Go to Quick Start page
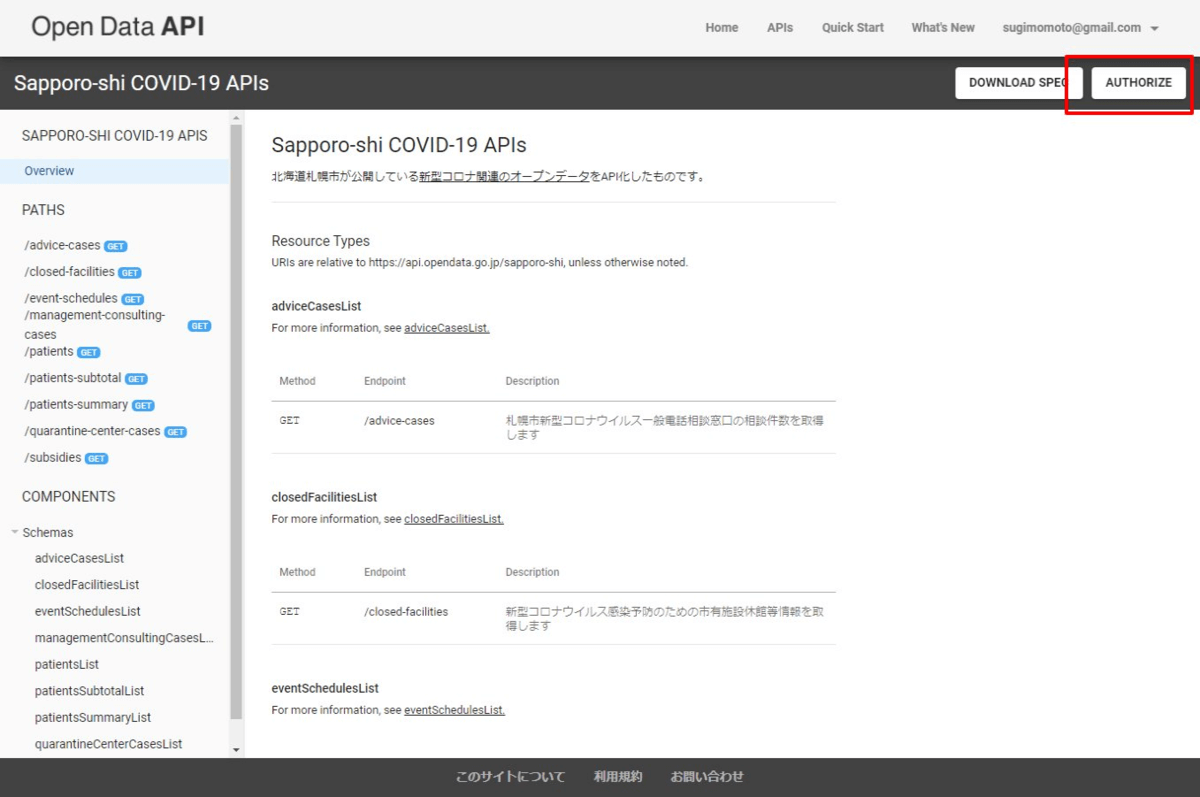The image size is (1200, 797). (x=853, y=28)
